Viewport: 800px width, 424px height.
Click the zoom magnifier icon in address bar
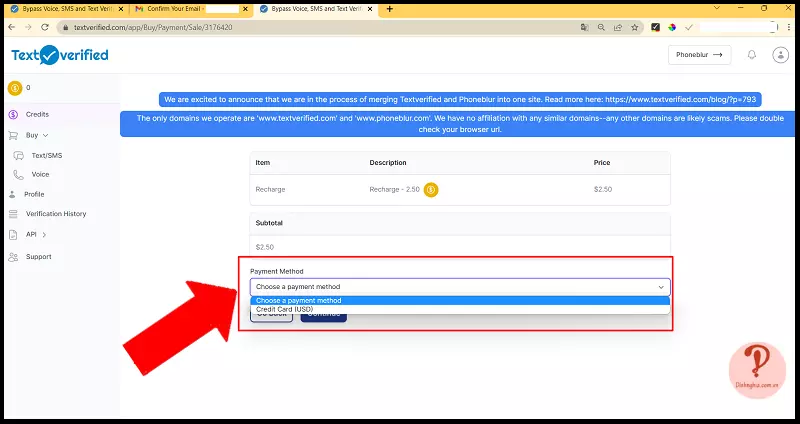click(x=601, y=28)
